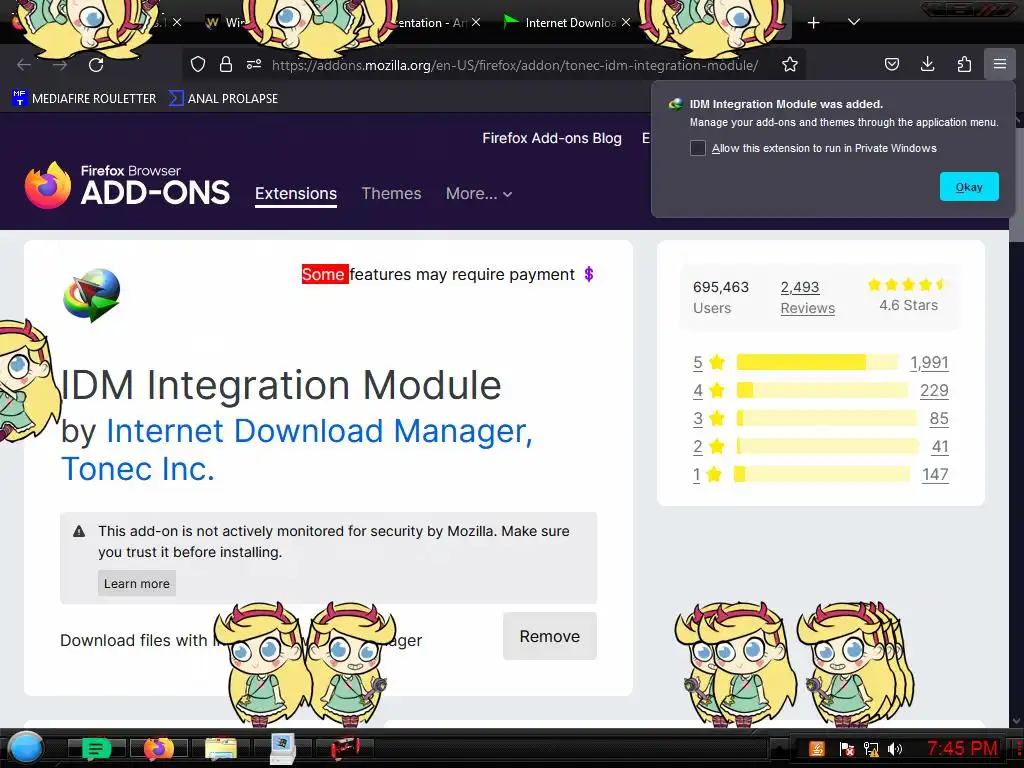List all open tabs with the chevron
The width and height of the screenshot is (1024, 768).
pyautogui.click(x=854, y=22)
